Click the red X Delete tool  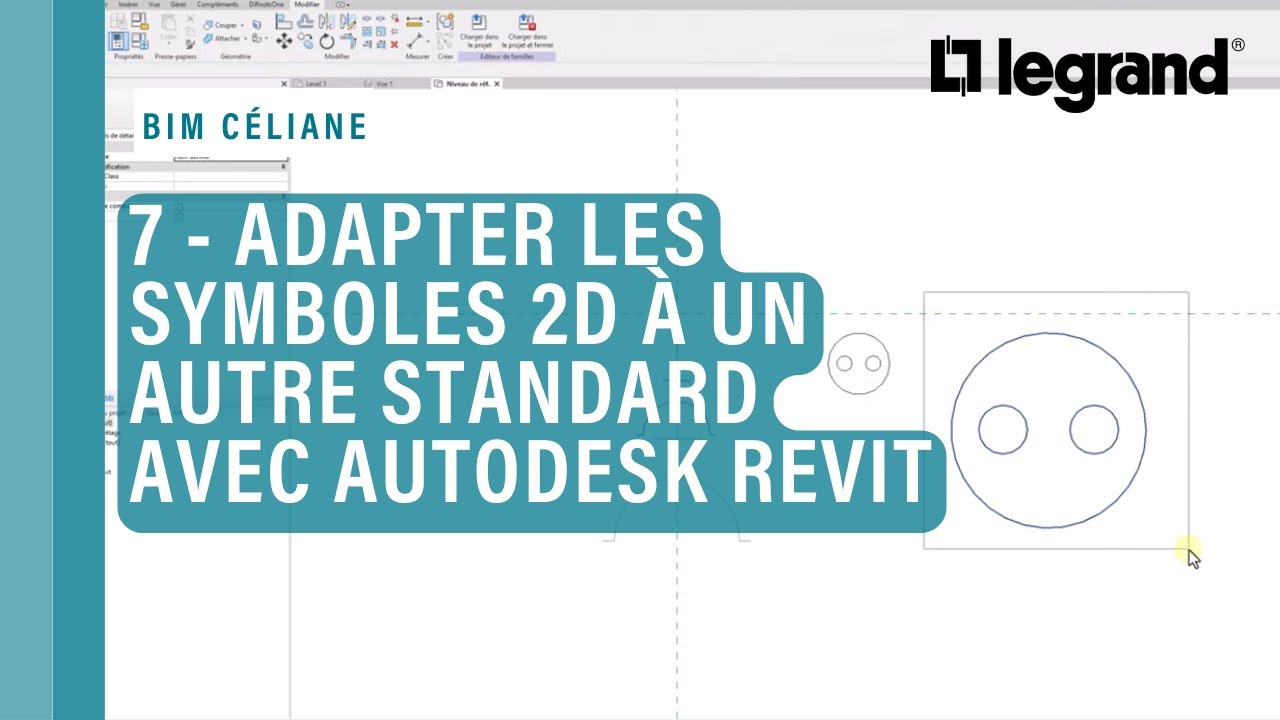pos(394,44)
